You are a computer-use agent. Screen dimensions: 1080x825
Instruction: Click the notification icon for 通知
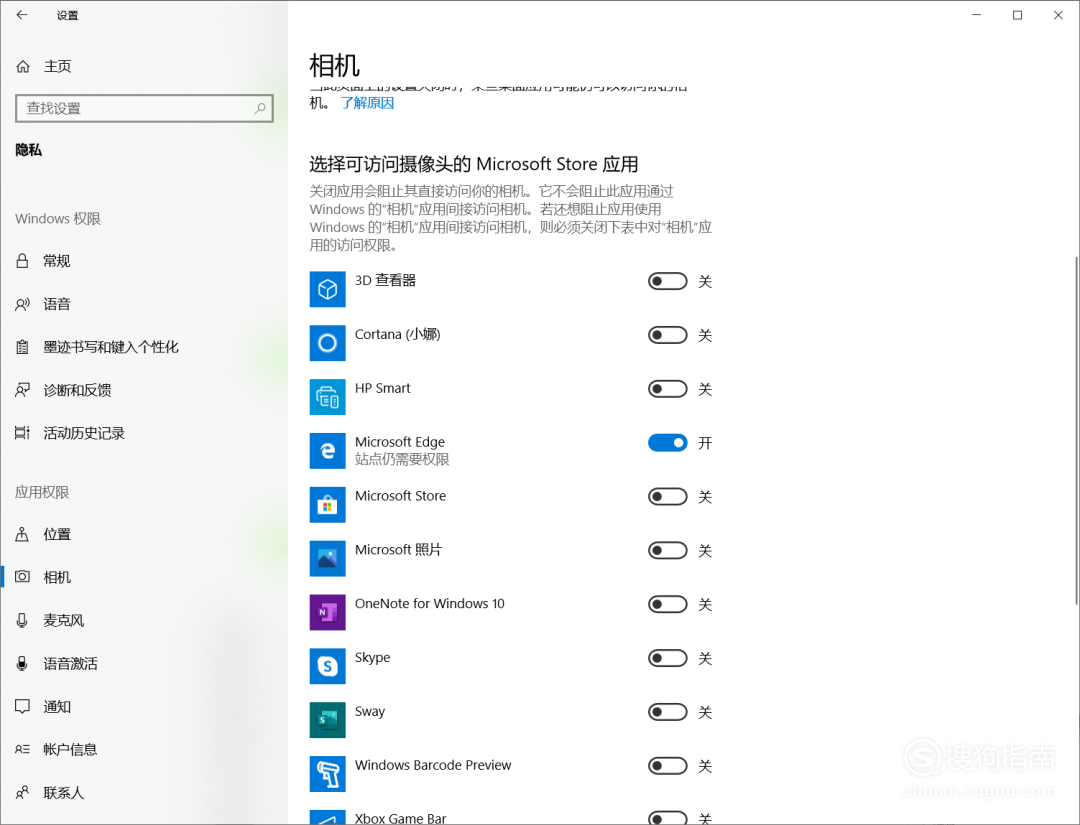click(x=22, y=707)
